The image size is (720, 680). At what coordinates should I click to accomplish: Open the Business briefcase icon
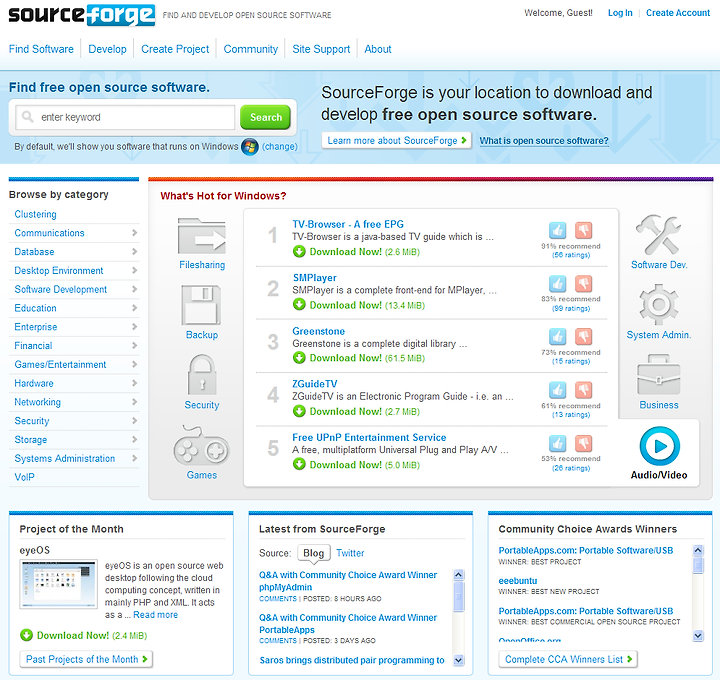pos(658,374)
